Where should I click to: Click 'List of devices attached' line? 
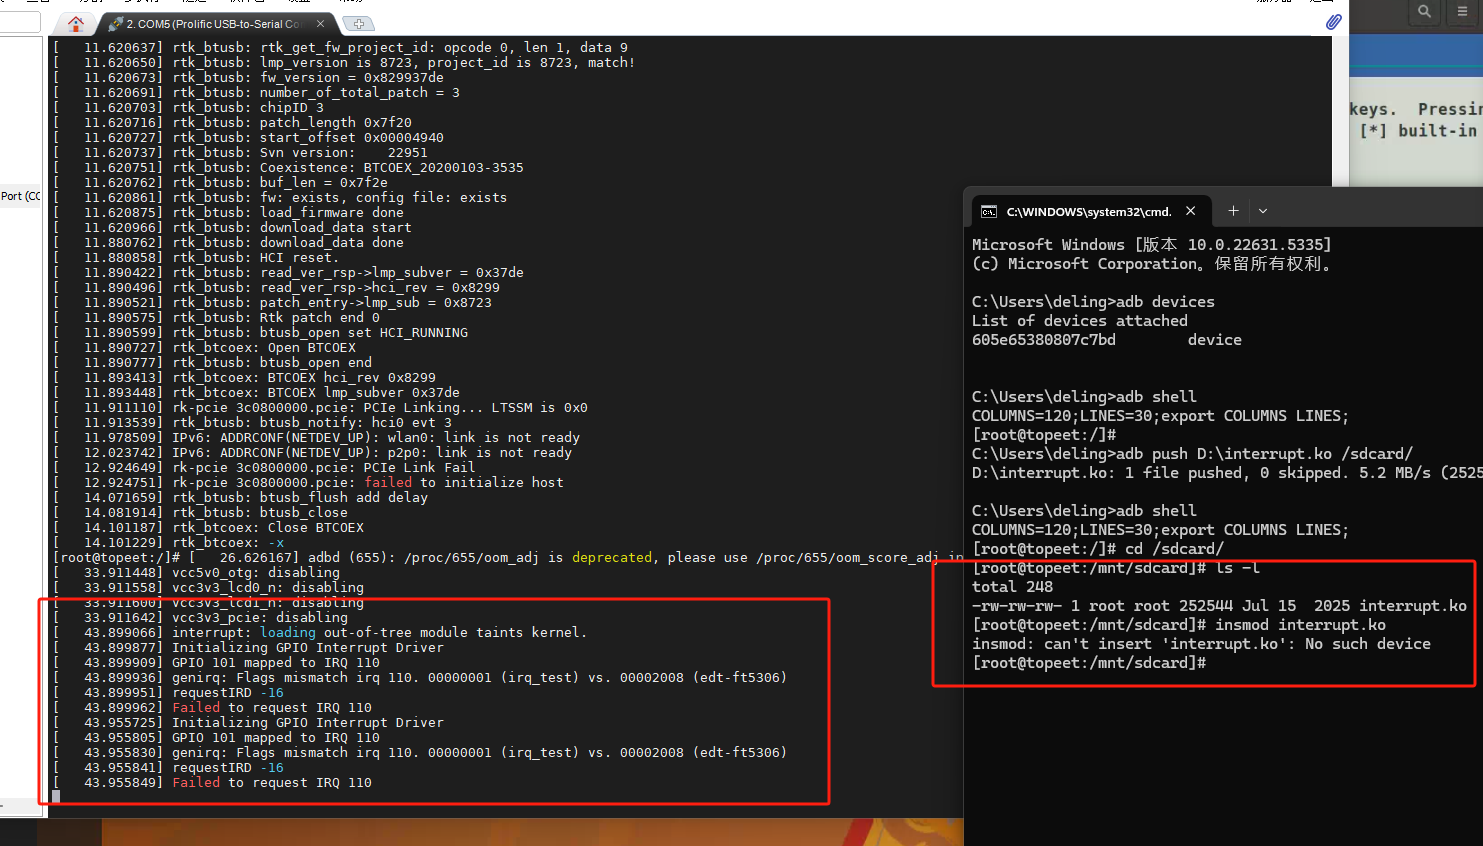click(1080, 321)
